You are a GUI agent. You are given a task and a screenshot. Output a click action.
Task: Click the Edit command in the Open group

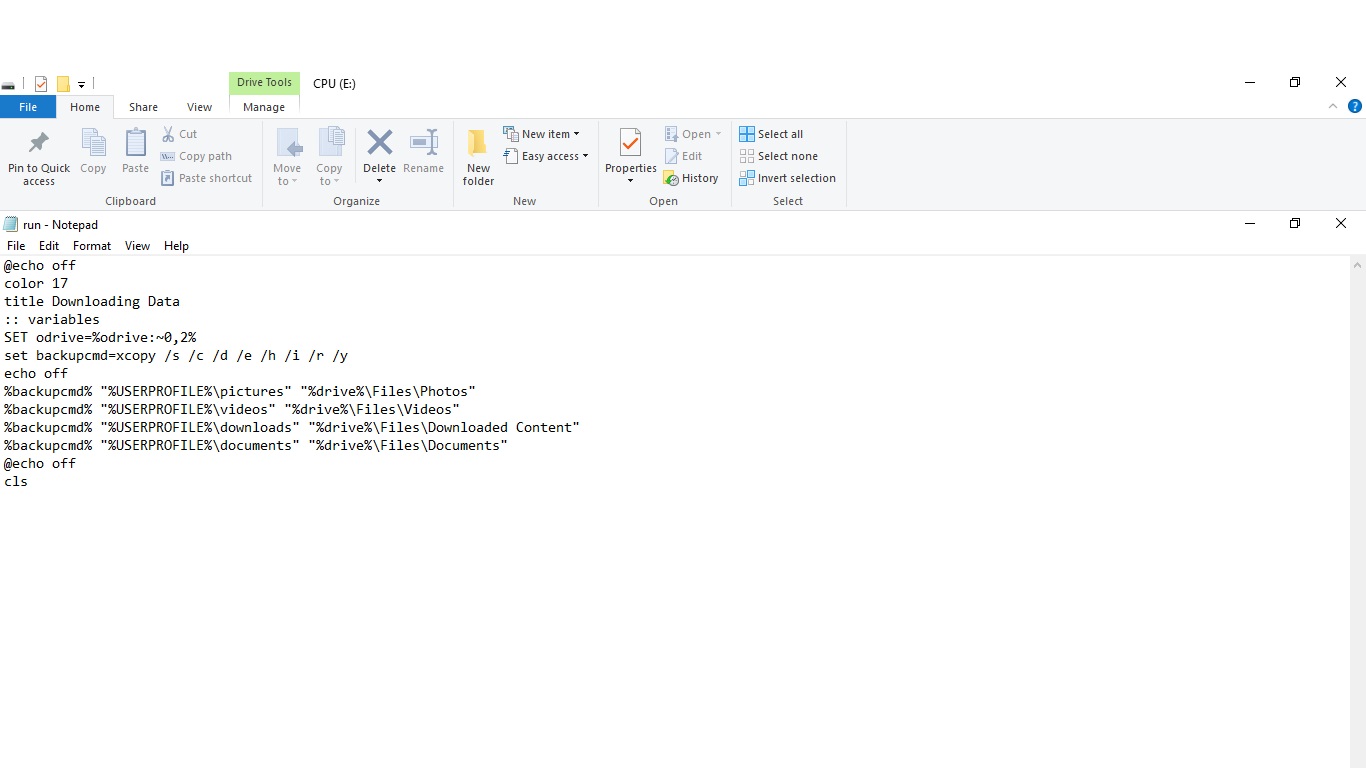pyautogui.click(x=683, y=156)
